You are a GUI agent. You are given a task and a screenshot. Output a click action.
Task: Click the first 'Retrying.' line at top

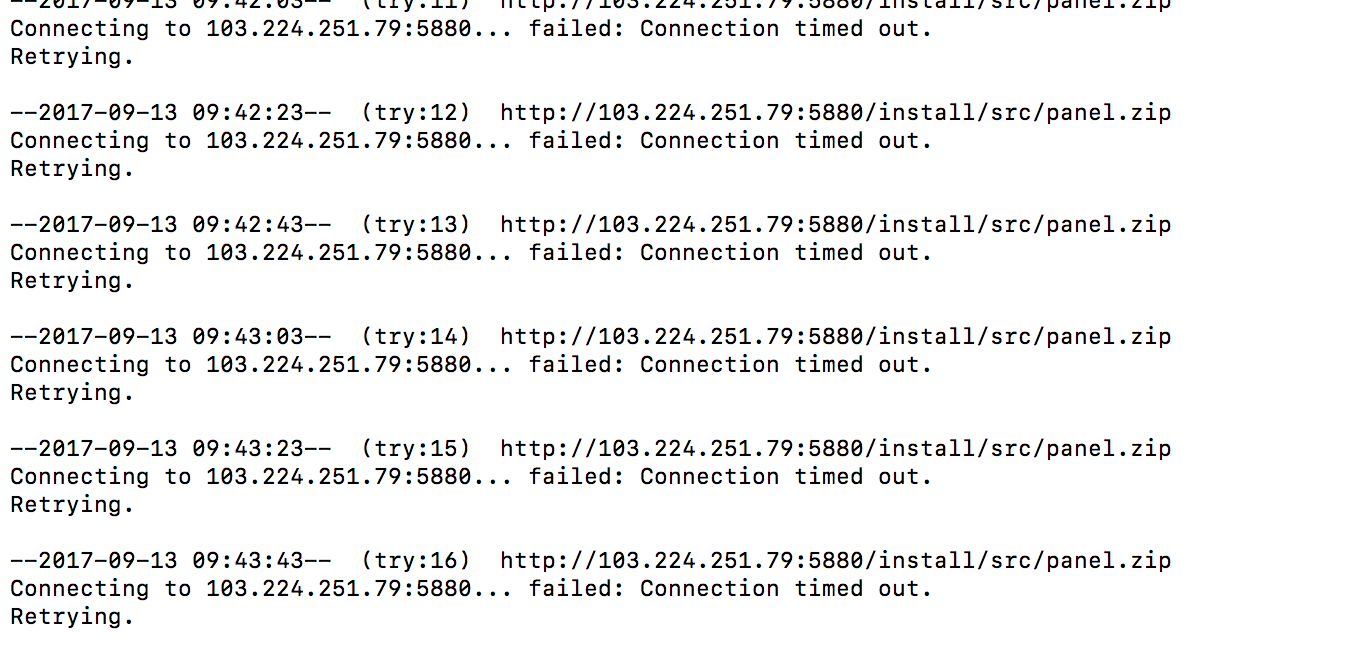click(x=72, y=57)
